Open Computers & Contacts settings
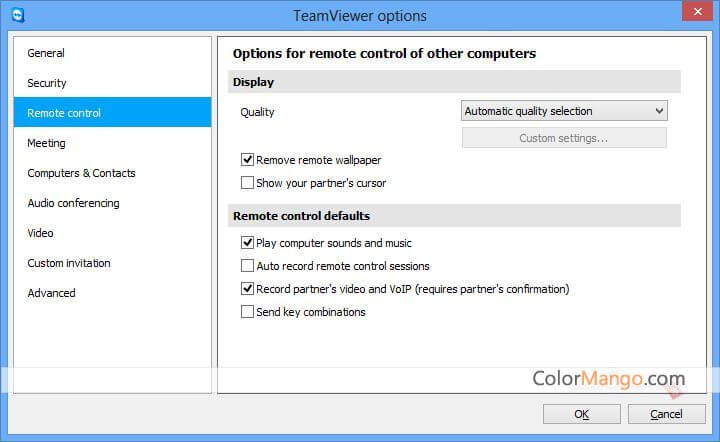The image size is (720, 442). click(x=81, y=173)
